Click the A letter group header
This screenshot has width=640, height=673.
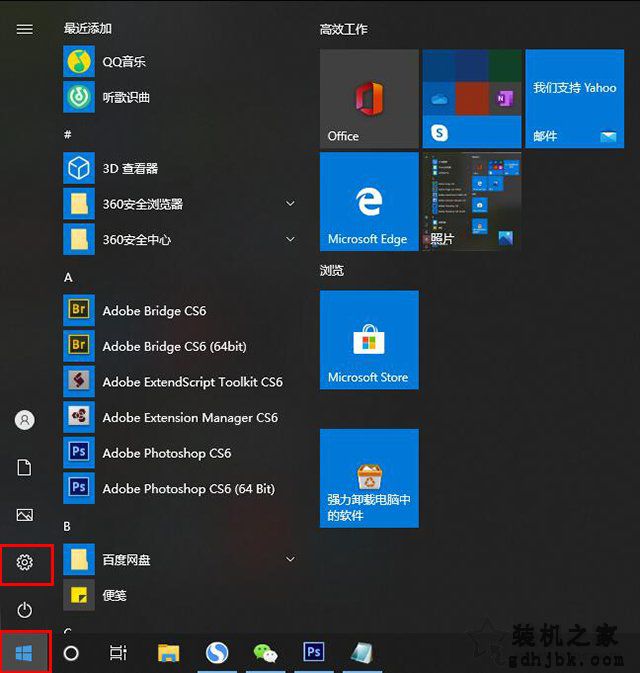click(x=68, y=278)
